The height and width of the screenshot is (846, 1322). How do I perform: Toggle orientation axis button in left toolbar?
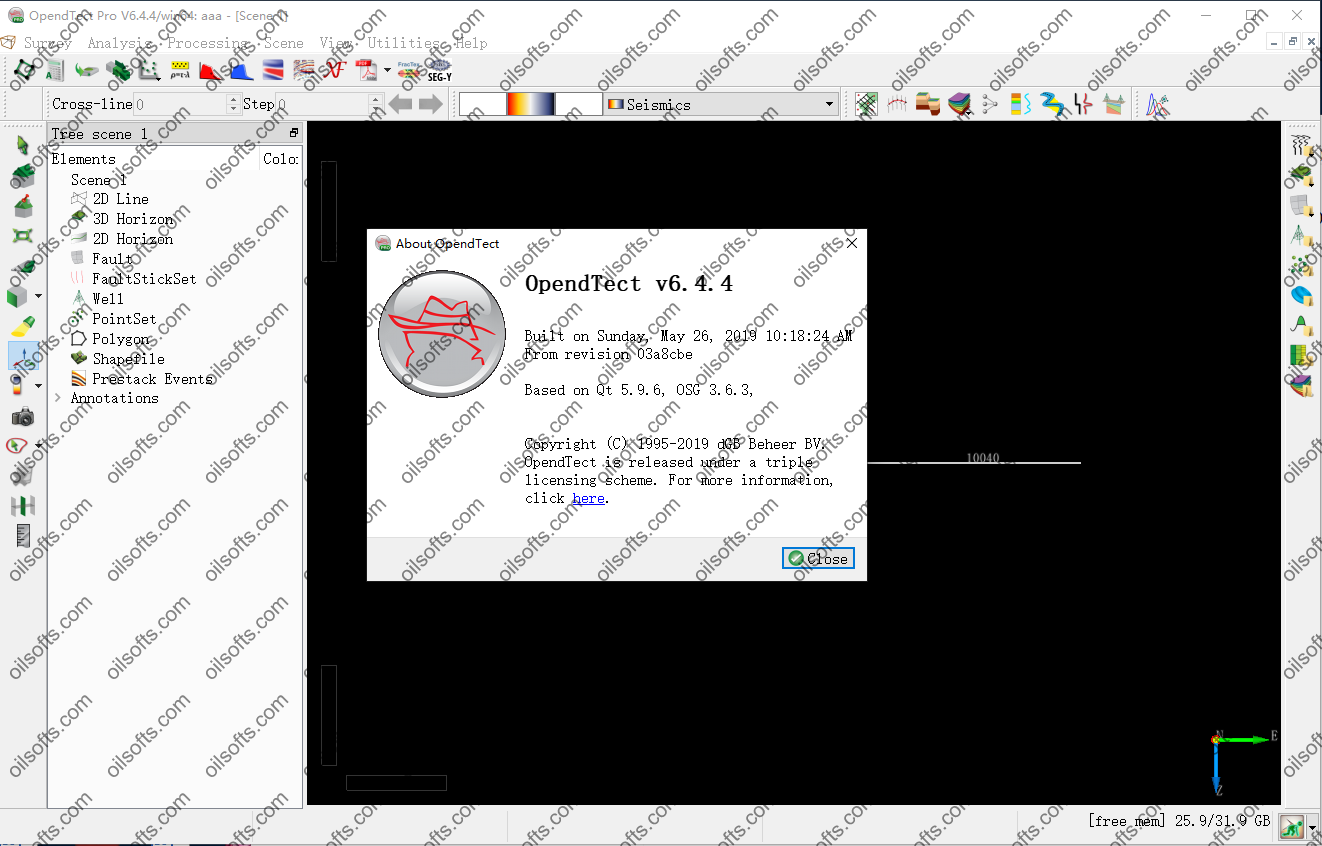(22, 356)
